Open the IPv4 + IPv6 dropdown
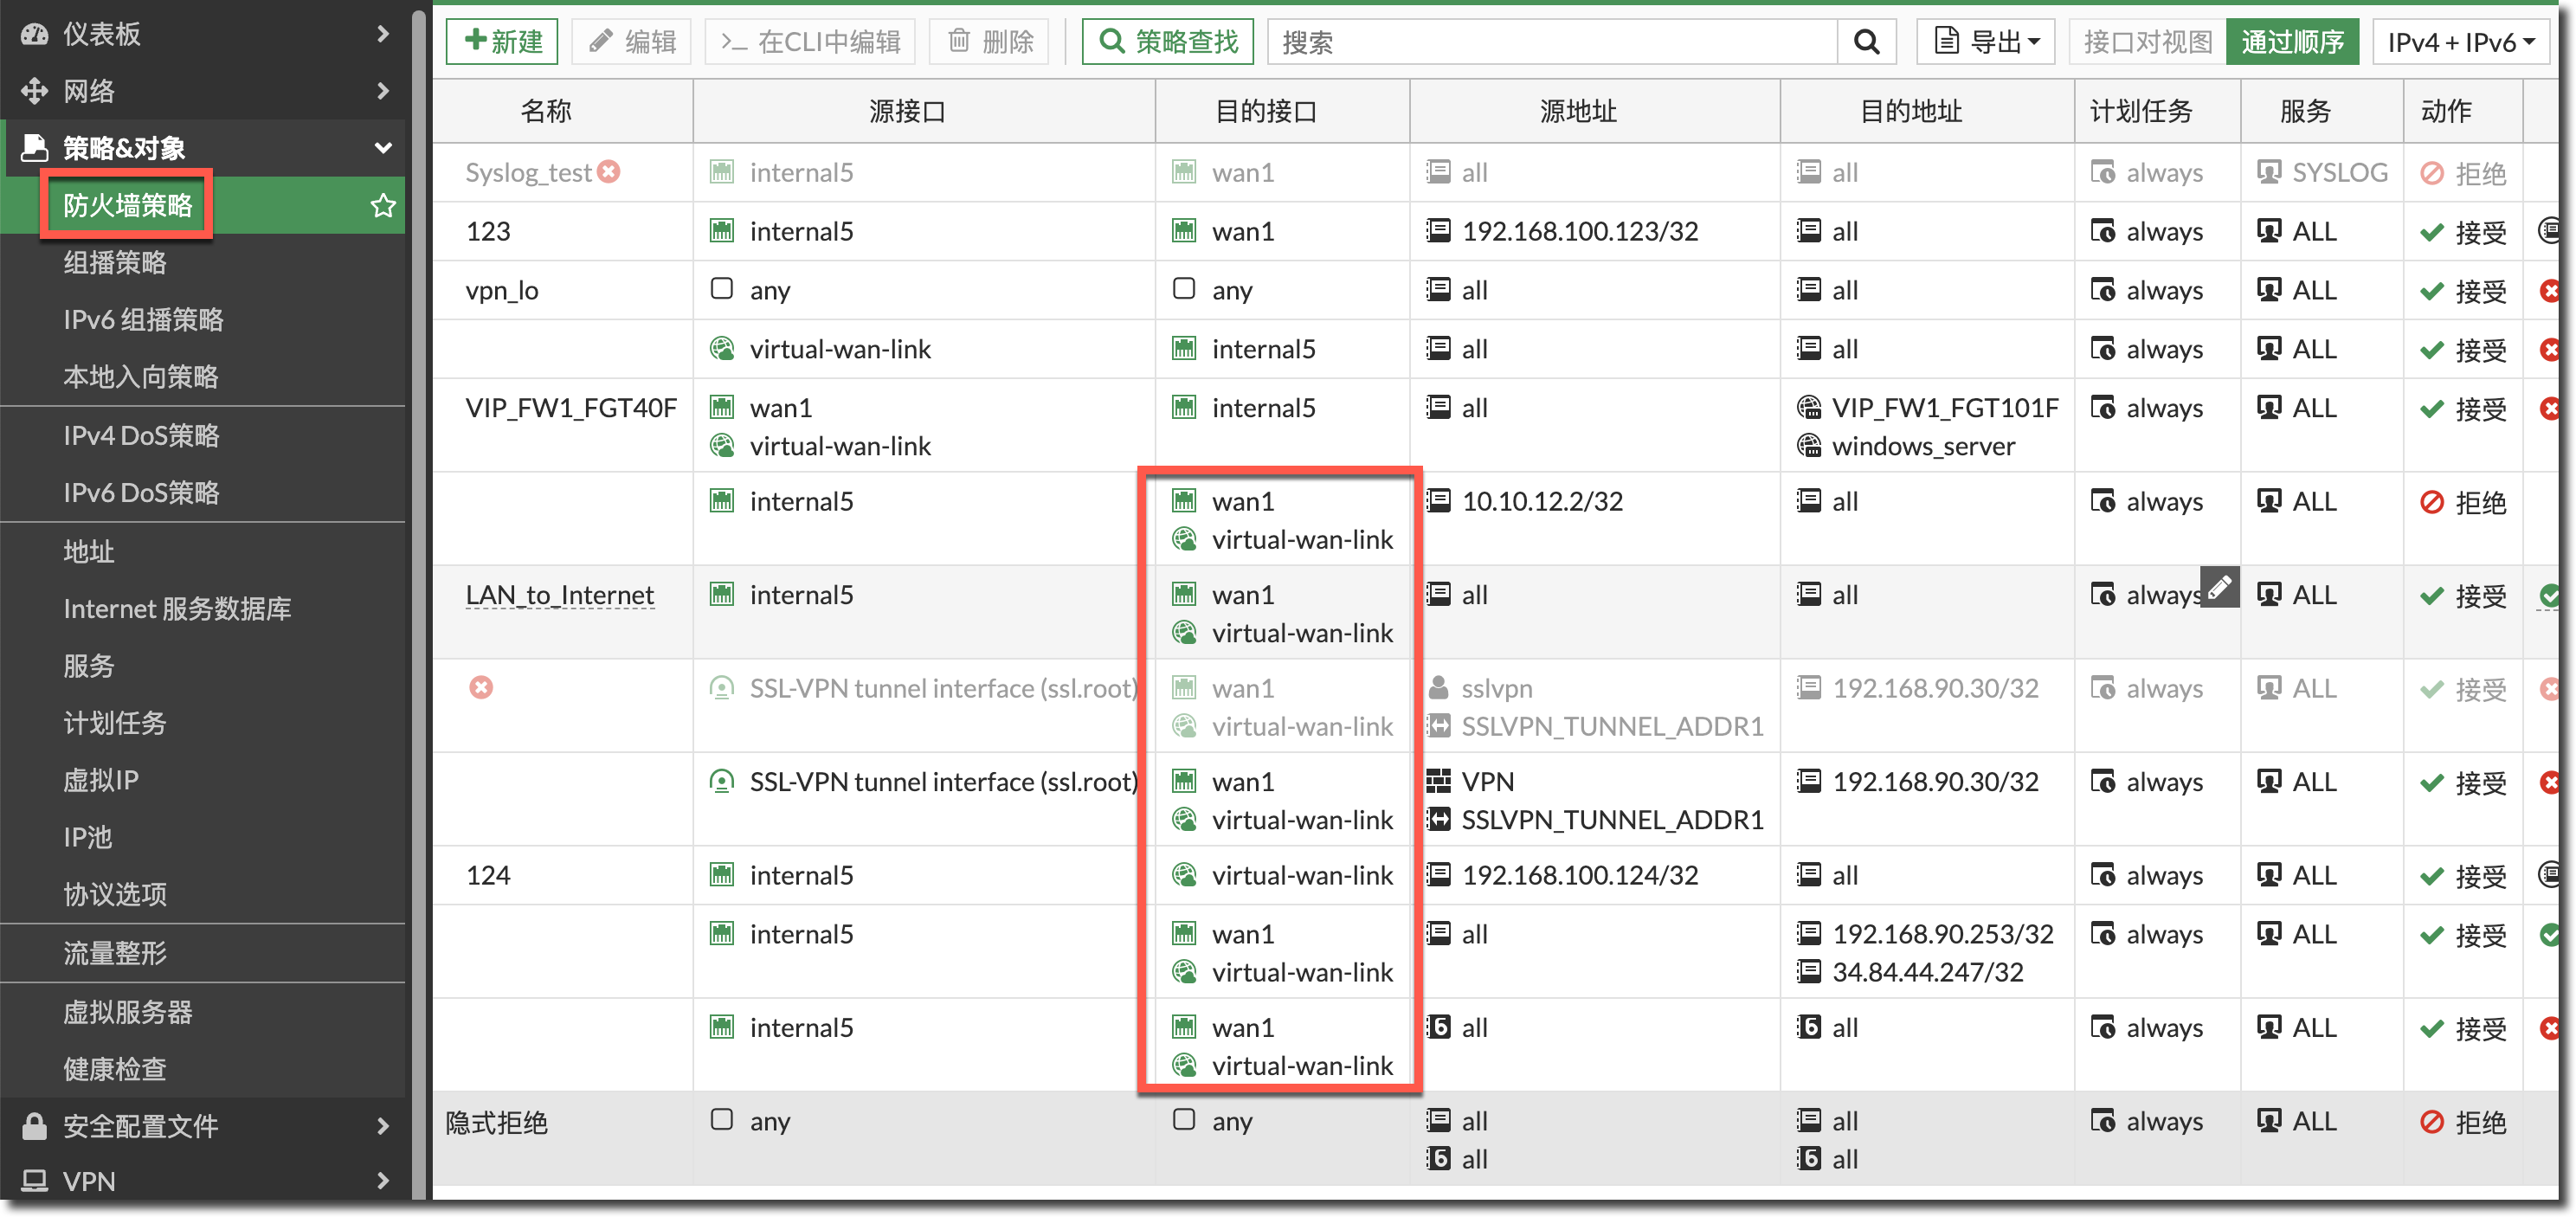This screenshot has height=1217, width=2576. click(x=2460, y=42)
